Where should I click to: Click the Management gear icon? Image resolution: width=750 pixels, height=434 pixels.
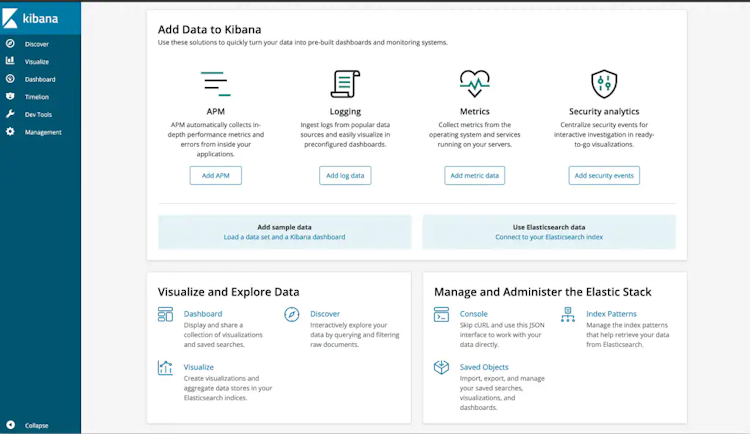tap(10, 132)
